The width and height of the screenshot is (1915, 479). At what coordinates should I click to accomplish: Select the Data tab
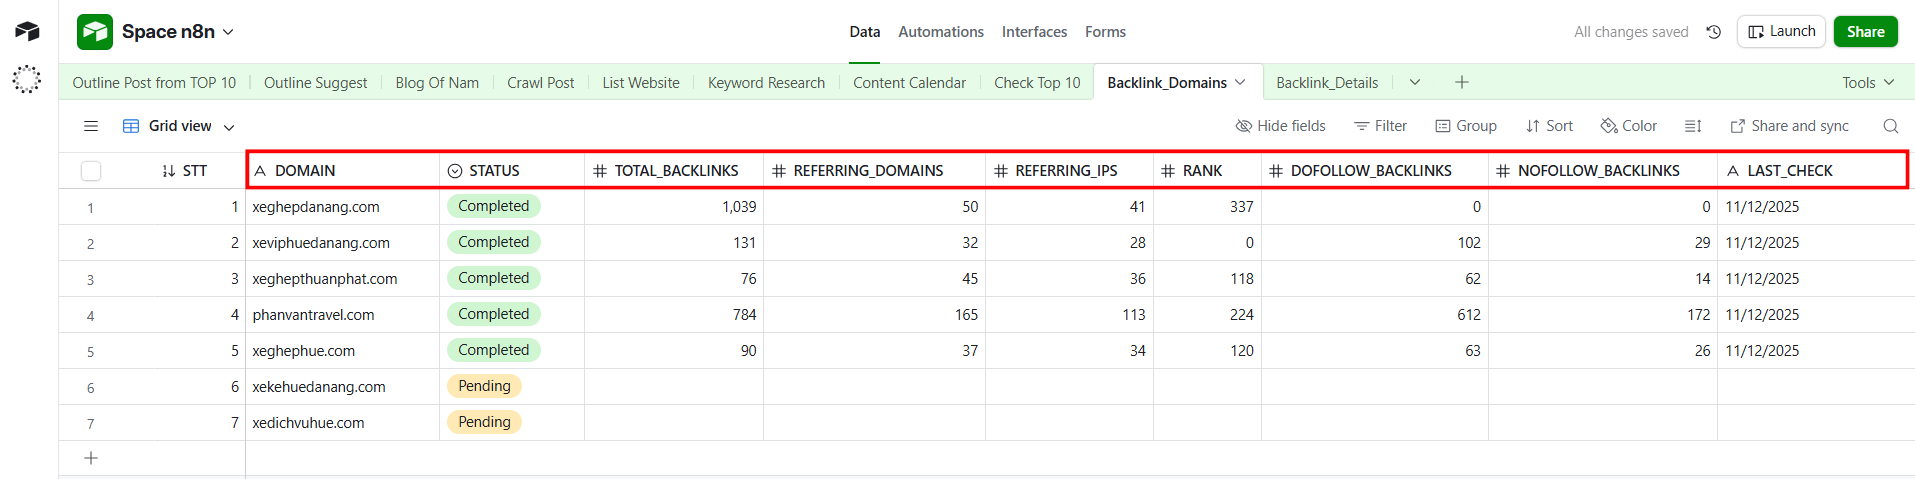point(865,32)
